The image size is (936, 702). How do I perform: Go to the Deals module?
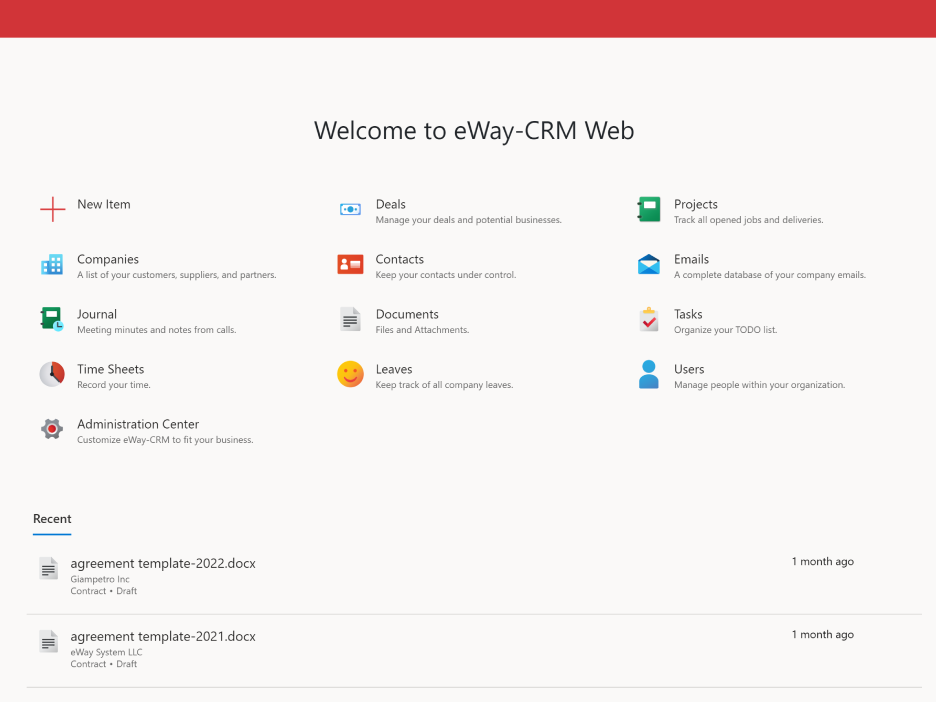[390, 204]
